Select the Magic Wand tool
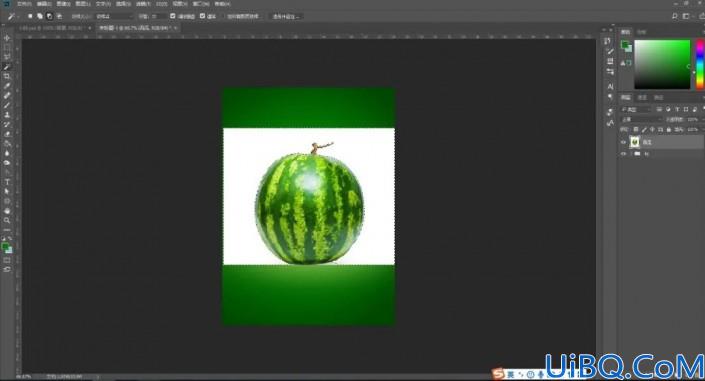Image resolution: width=705 pixels, height=381 pixels. coord(7,67)
